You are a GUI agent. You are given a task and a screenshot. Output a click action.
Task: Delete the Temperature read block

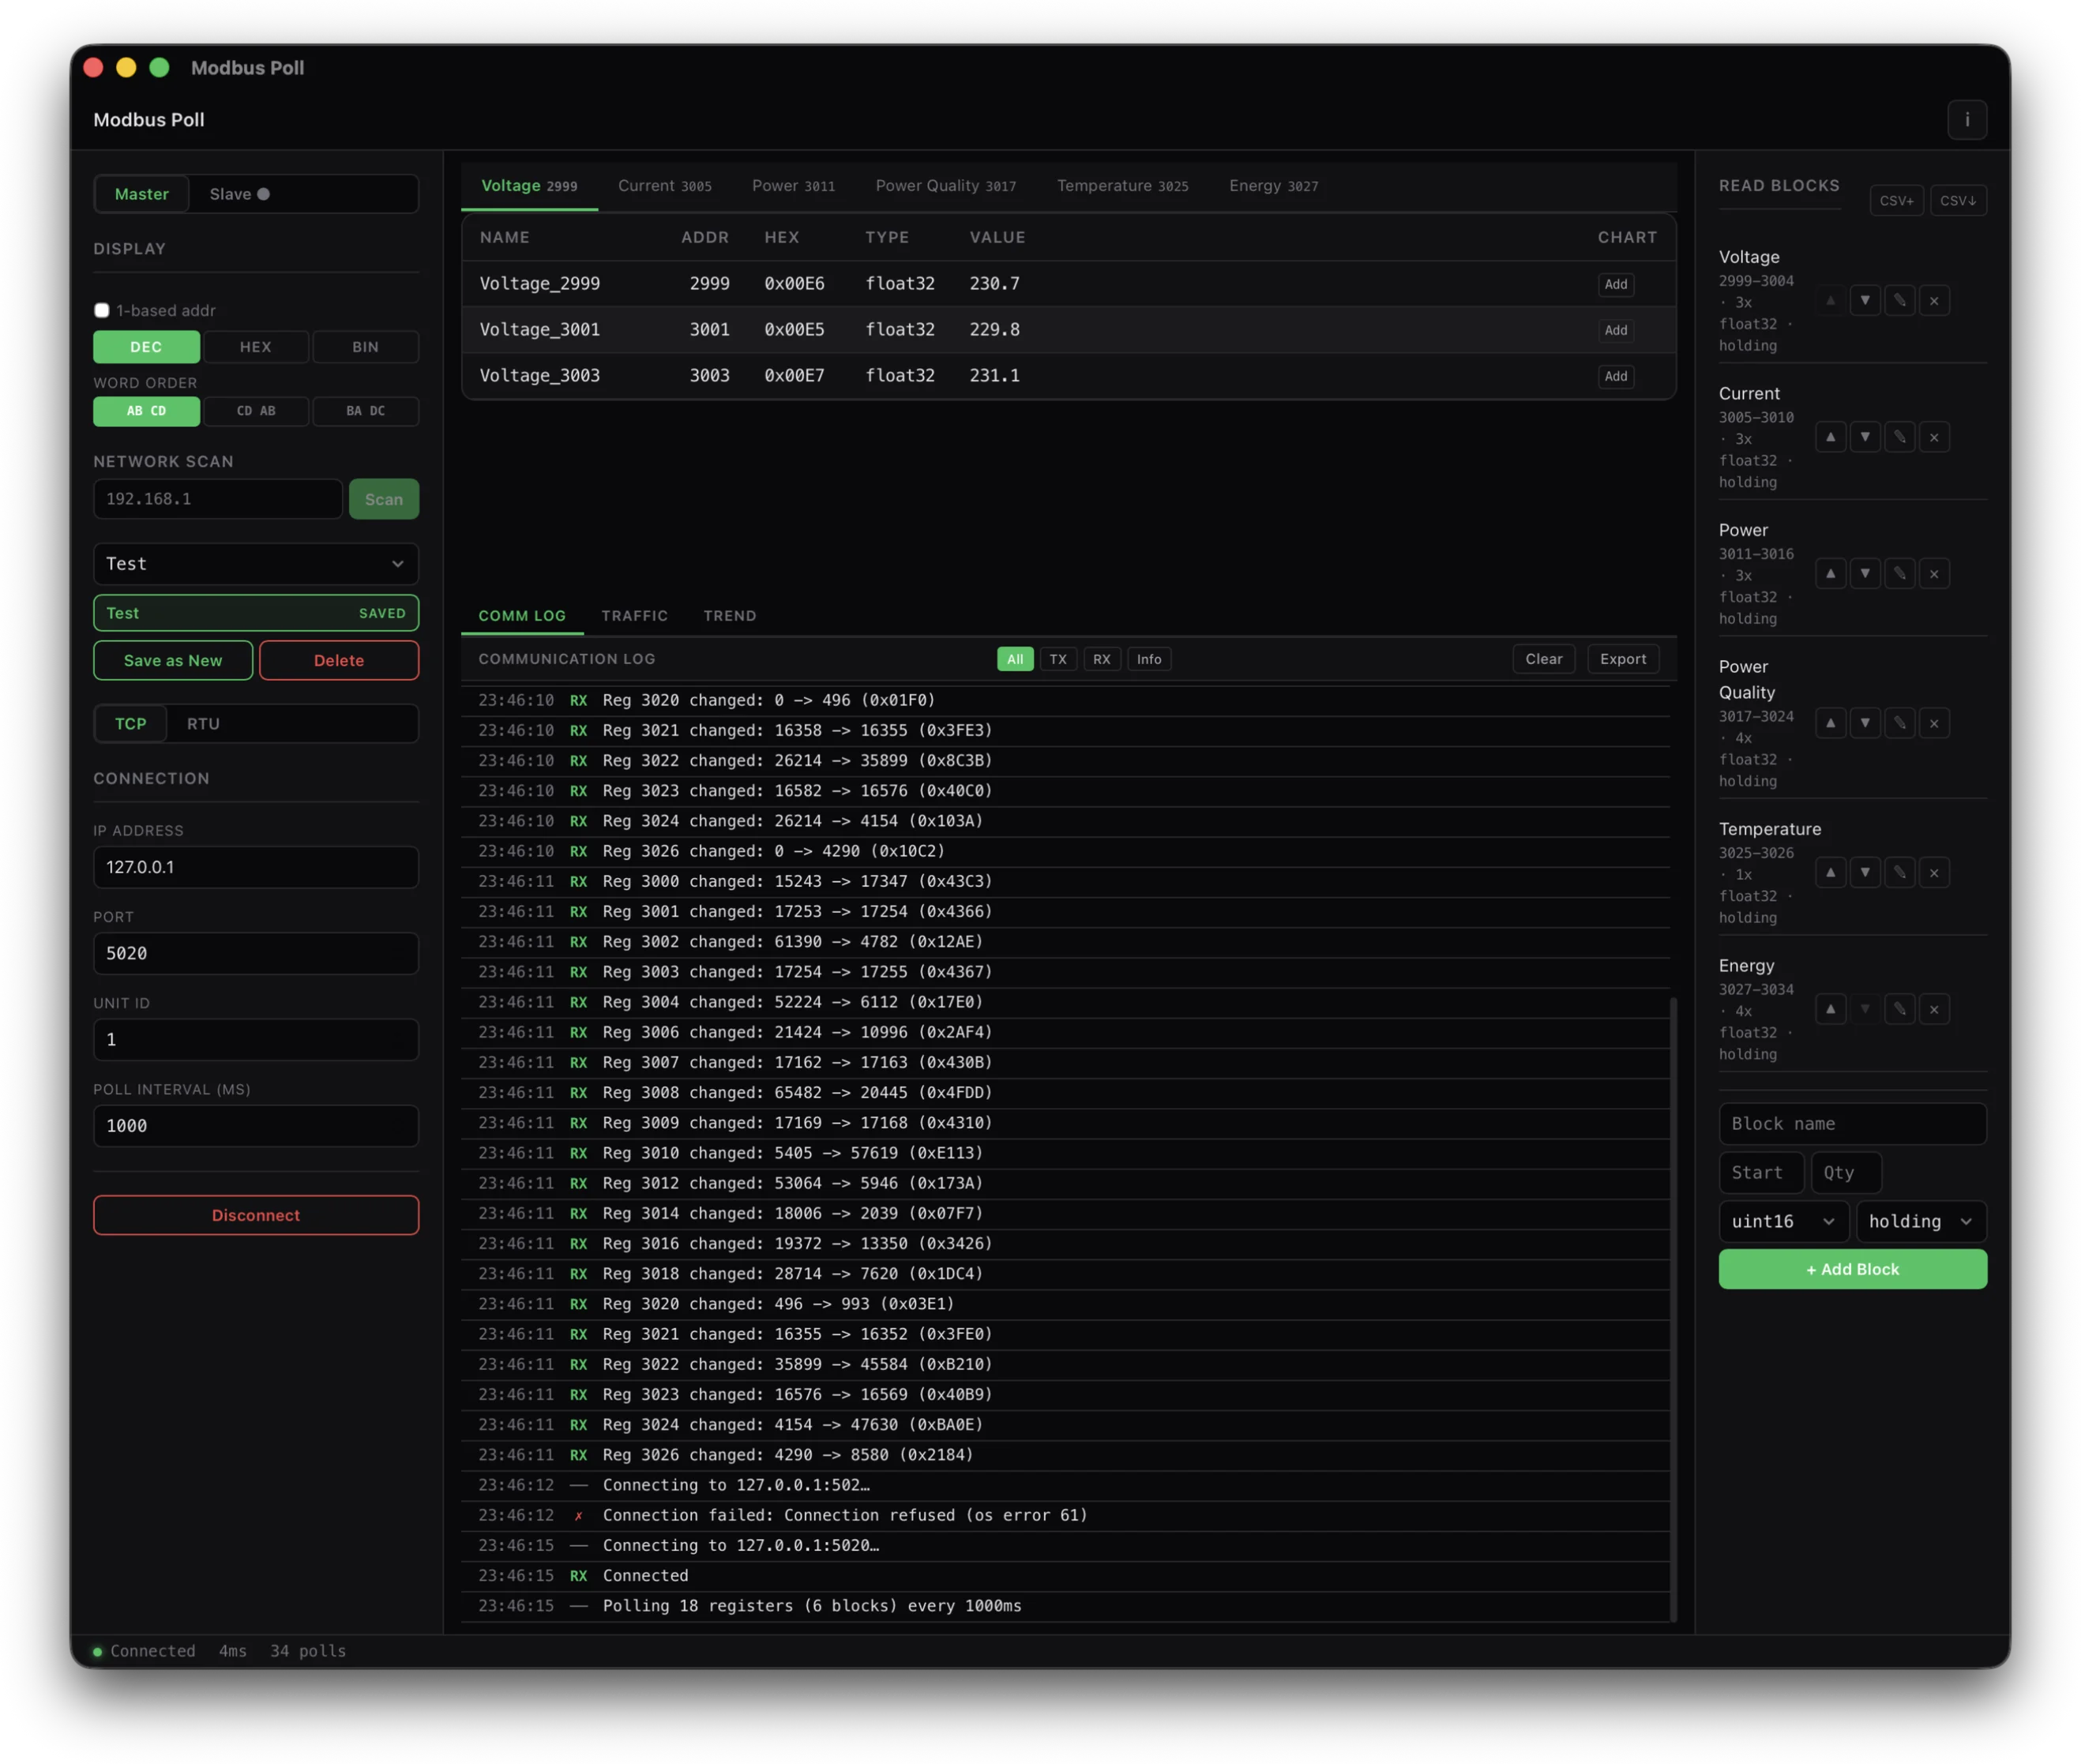pyautogui.click(x=1933, y=873)
